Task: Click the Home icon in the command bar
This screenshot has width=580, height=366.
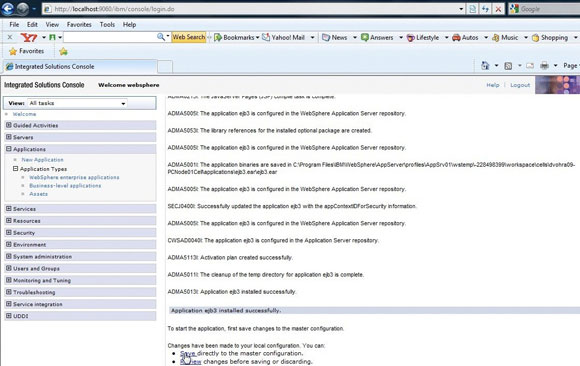Action: tap(485, 66)
